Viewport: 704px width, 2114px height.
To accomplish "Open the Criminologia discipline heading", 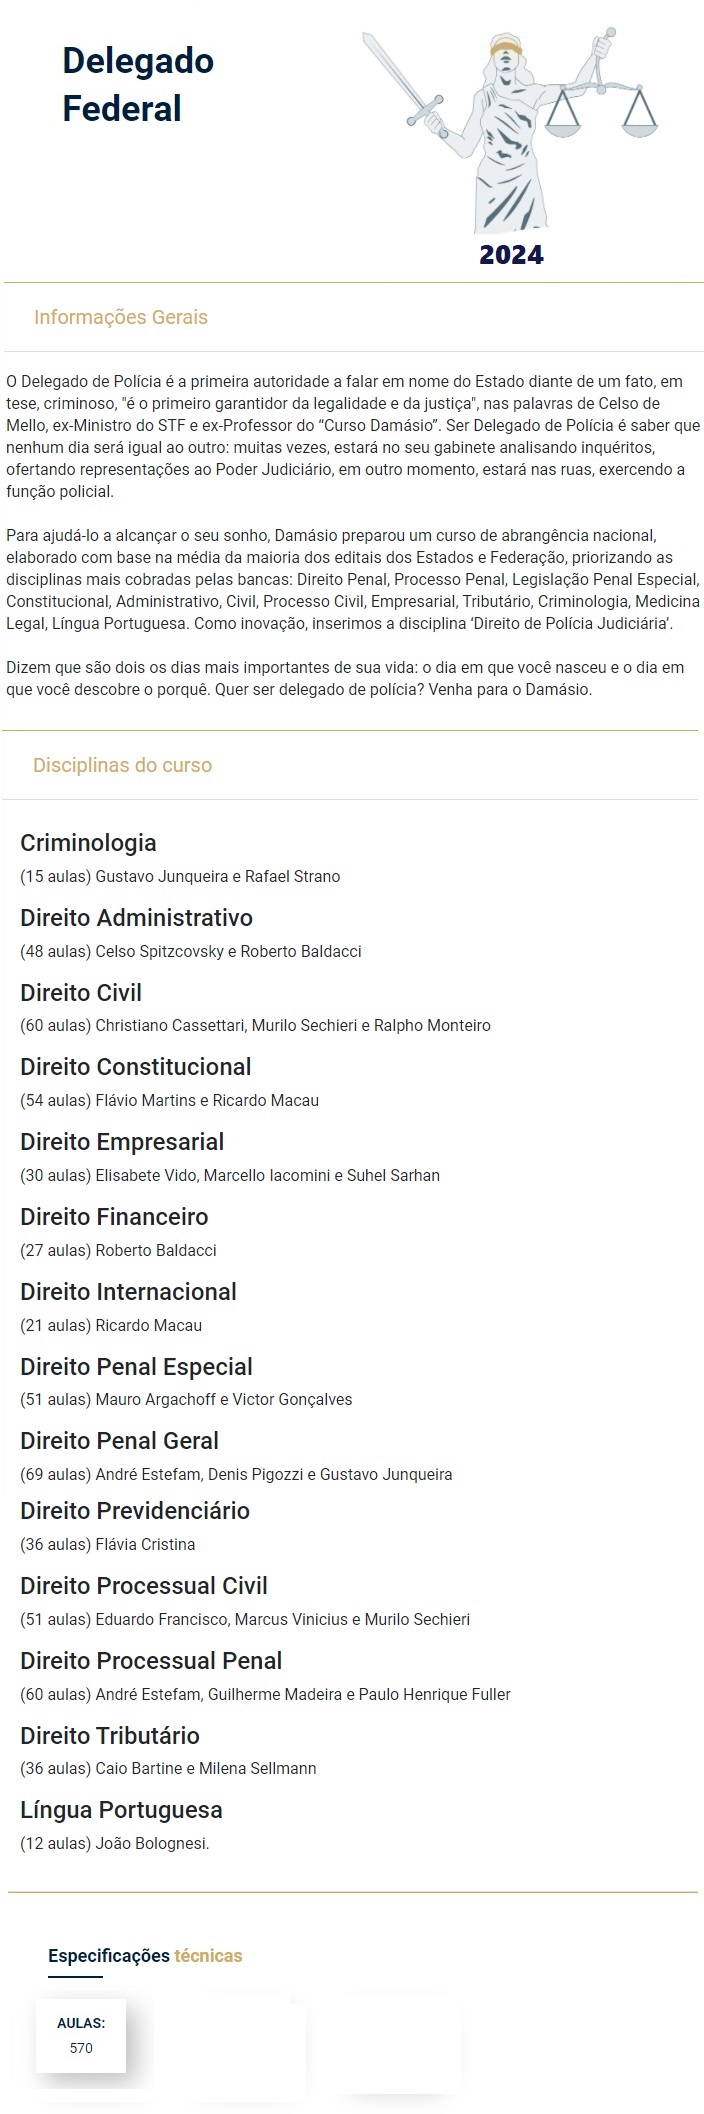I will click(x=88, y=843).
